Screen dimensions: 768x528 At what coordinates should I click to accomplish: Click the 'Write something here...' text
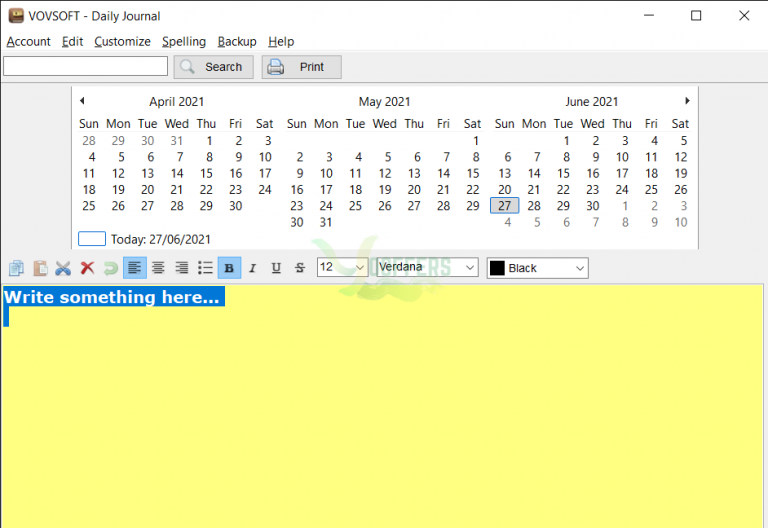[x=112, y=297]
